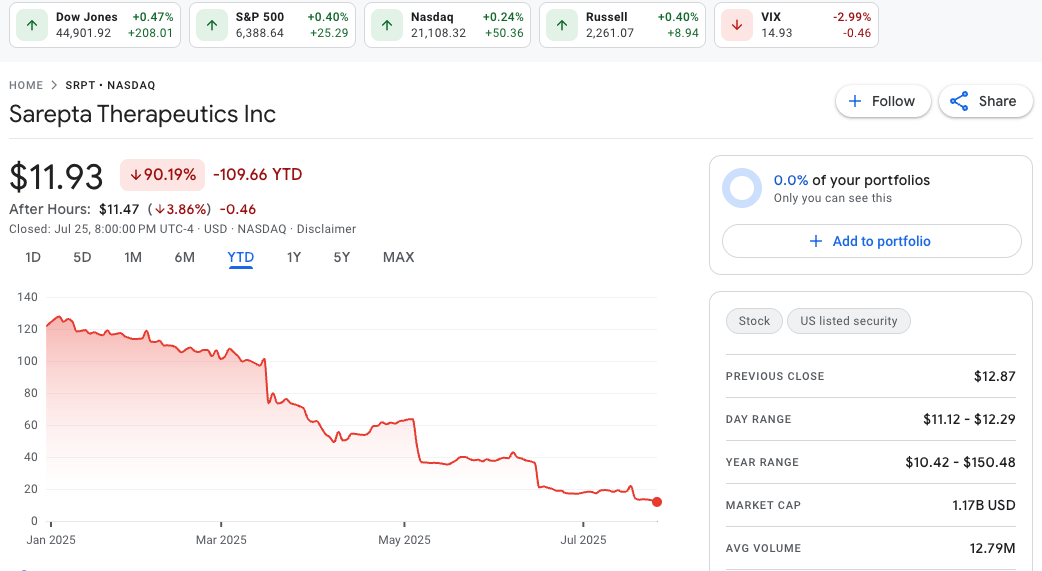This screenshot has height=571, width=1042.
Task: Select the 1D chart range
Action: 33,257
